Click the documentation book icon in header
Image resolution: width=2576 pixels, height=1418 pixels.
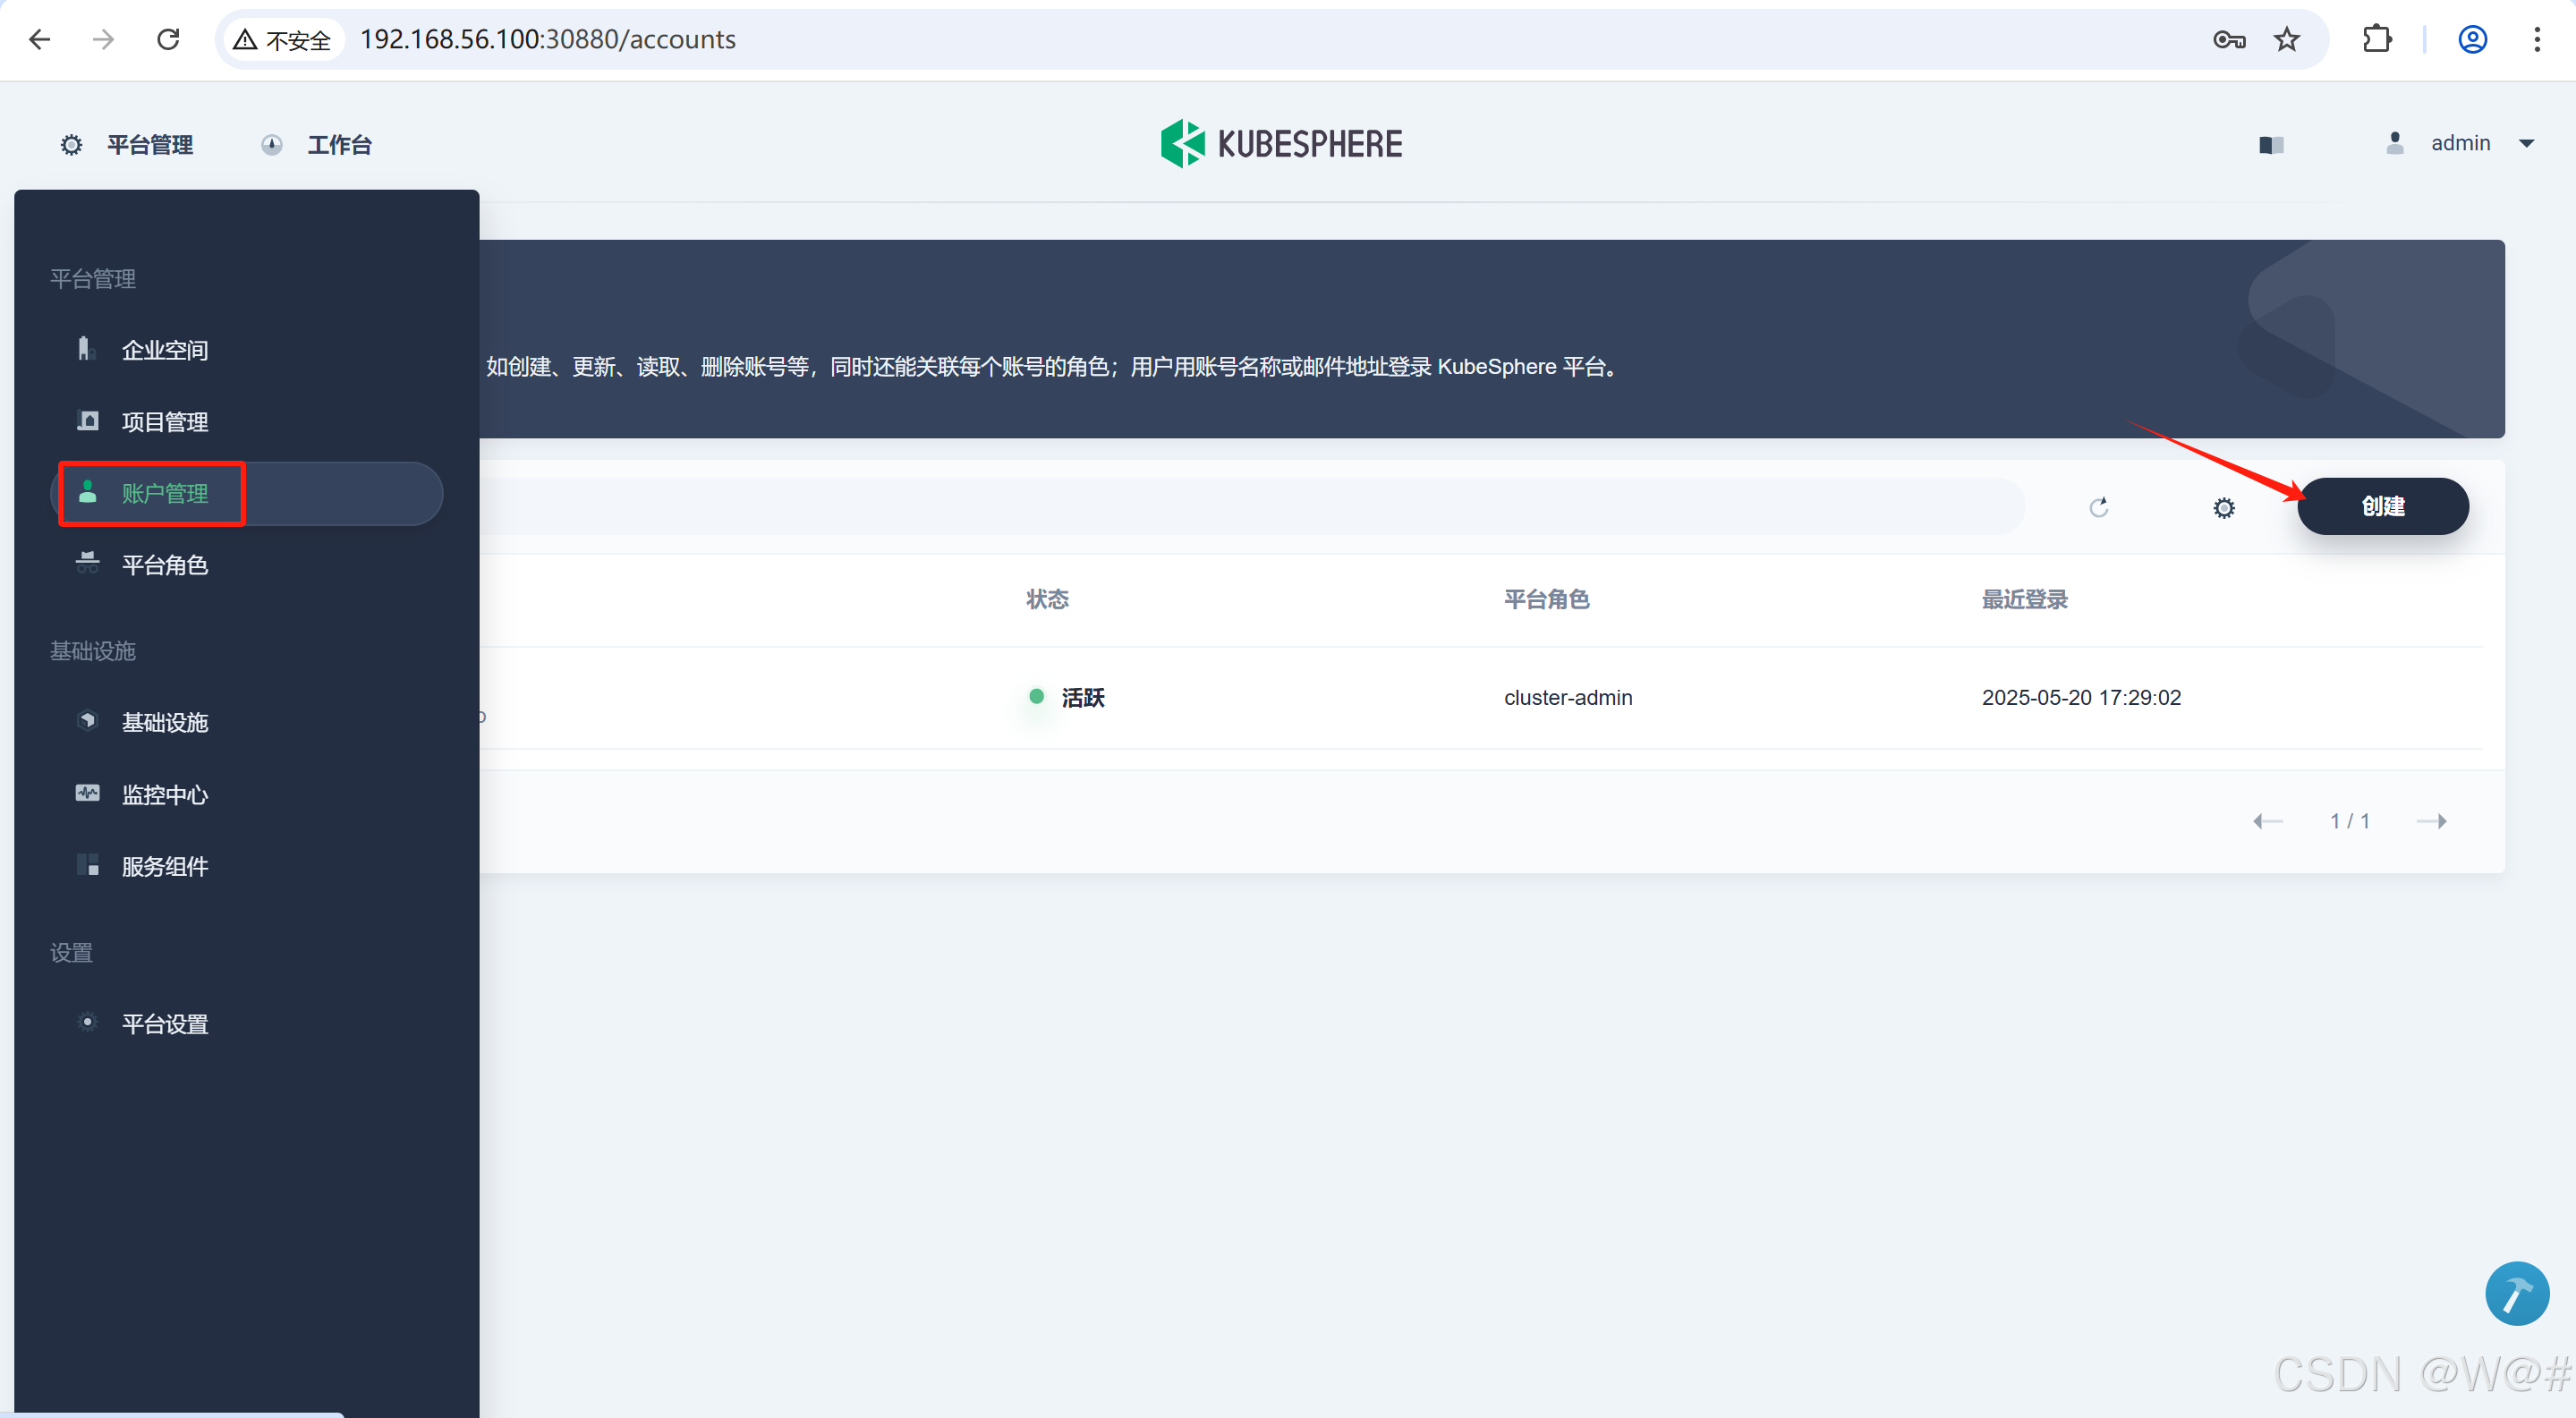click(2271, 145)
